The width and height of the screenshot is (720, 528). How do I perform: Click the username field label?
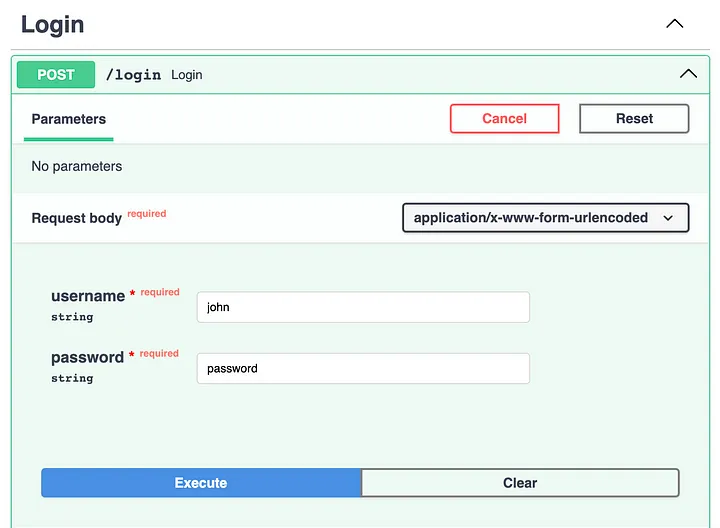tap(88, 296)
